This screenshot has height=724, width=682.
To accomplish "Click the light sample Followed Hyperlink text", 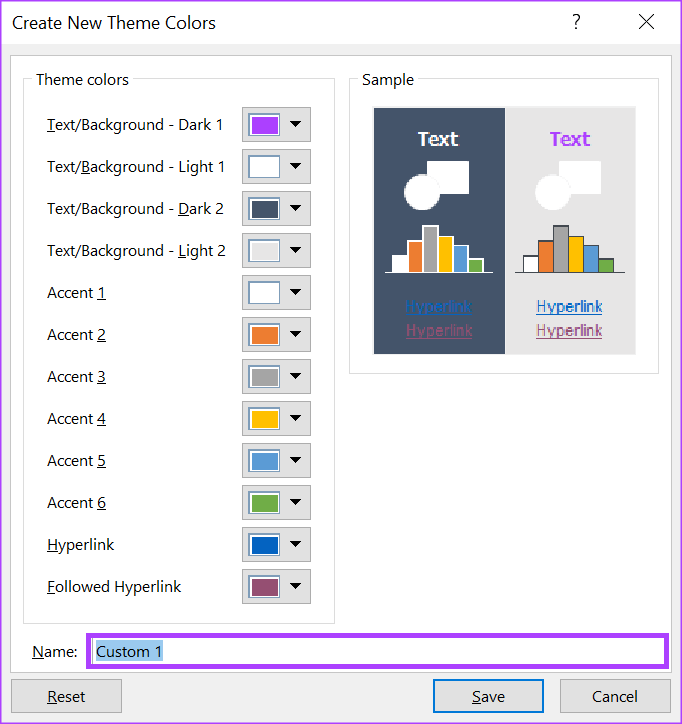I will (x=569, y=330).
